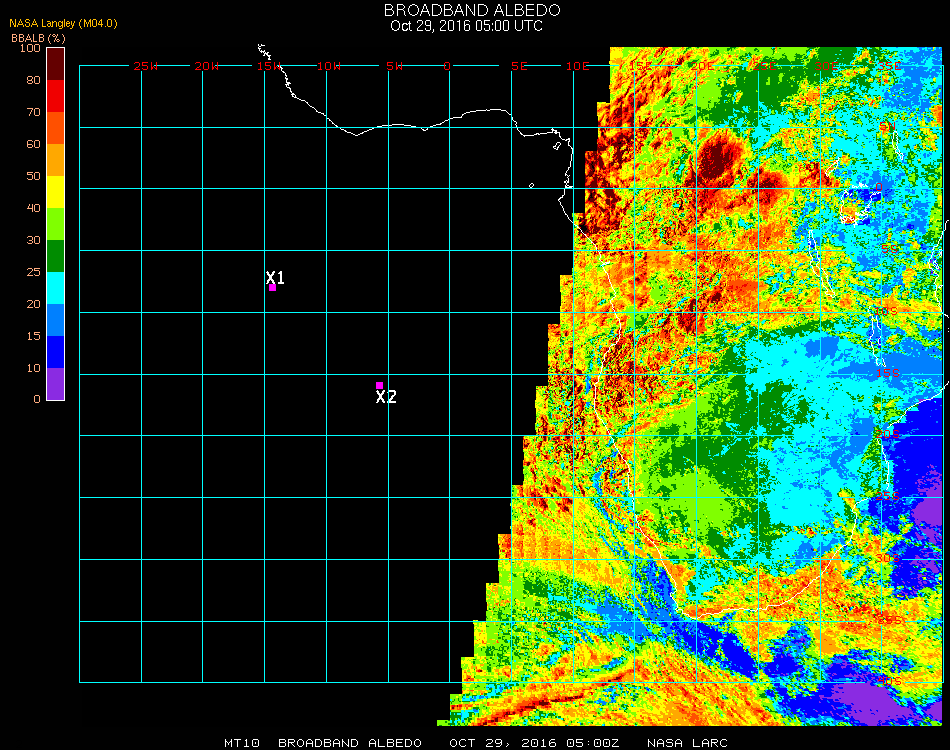The width and height of the screenshot is (950, 750).
Task: Click the 25 value on the color scale
Action: pyautogui.click(x=33, y=272)
